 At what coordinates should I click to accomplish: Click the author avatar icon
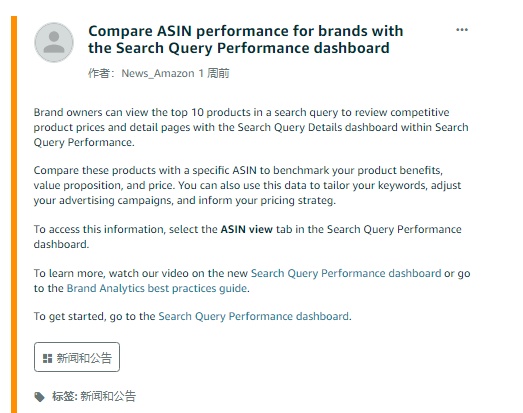pos(54,42)
